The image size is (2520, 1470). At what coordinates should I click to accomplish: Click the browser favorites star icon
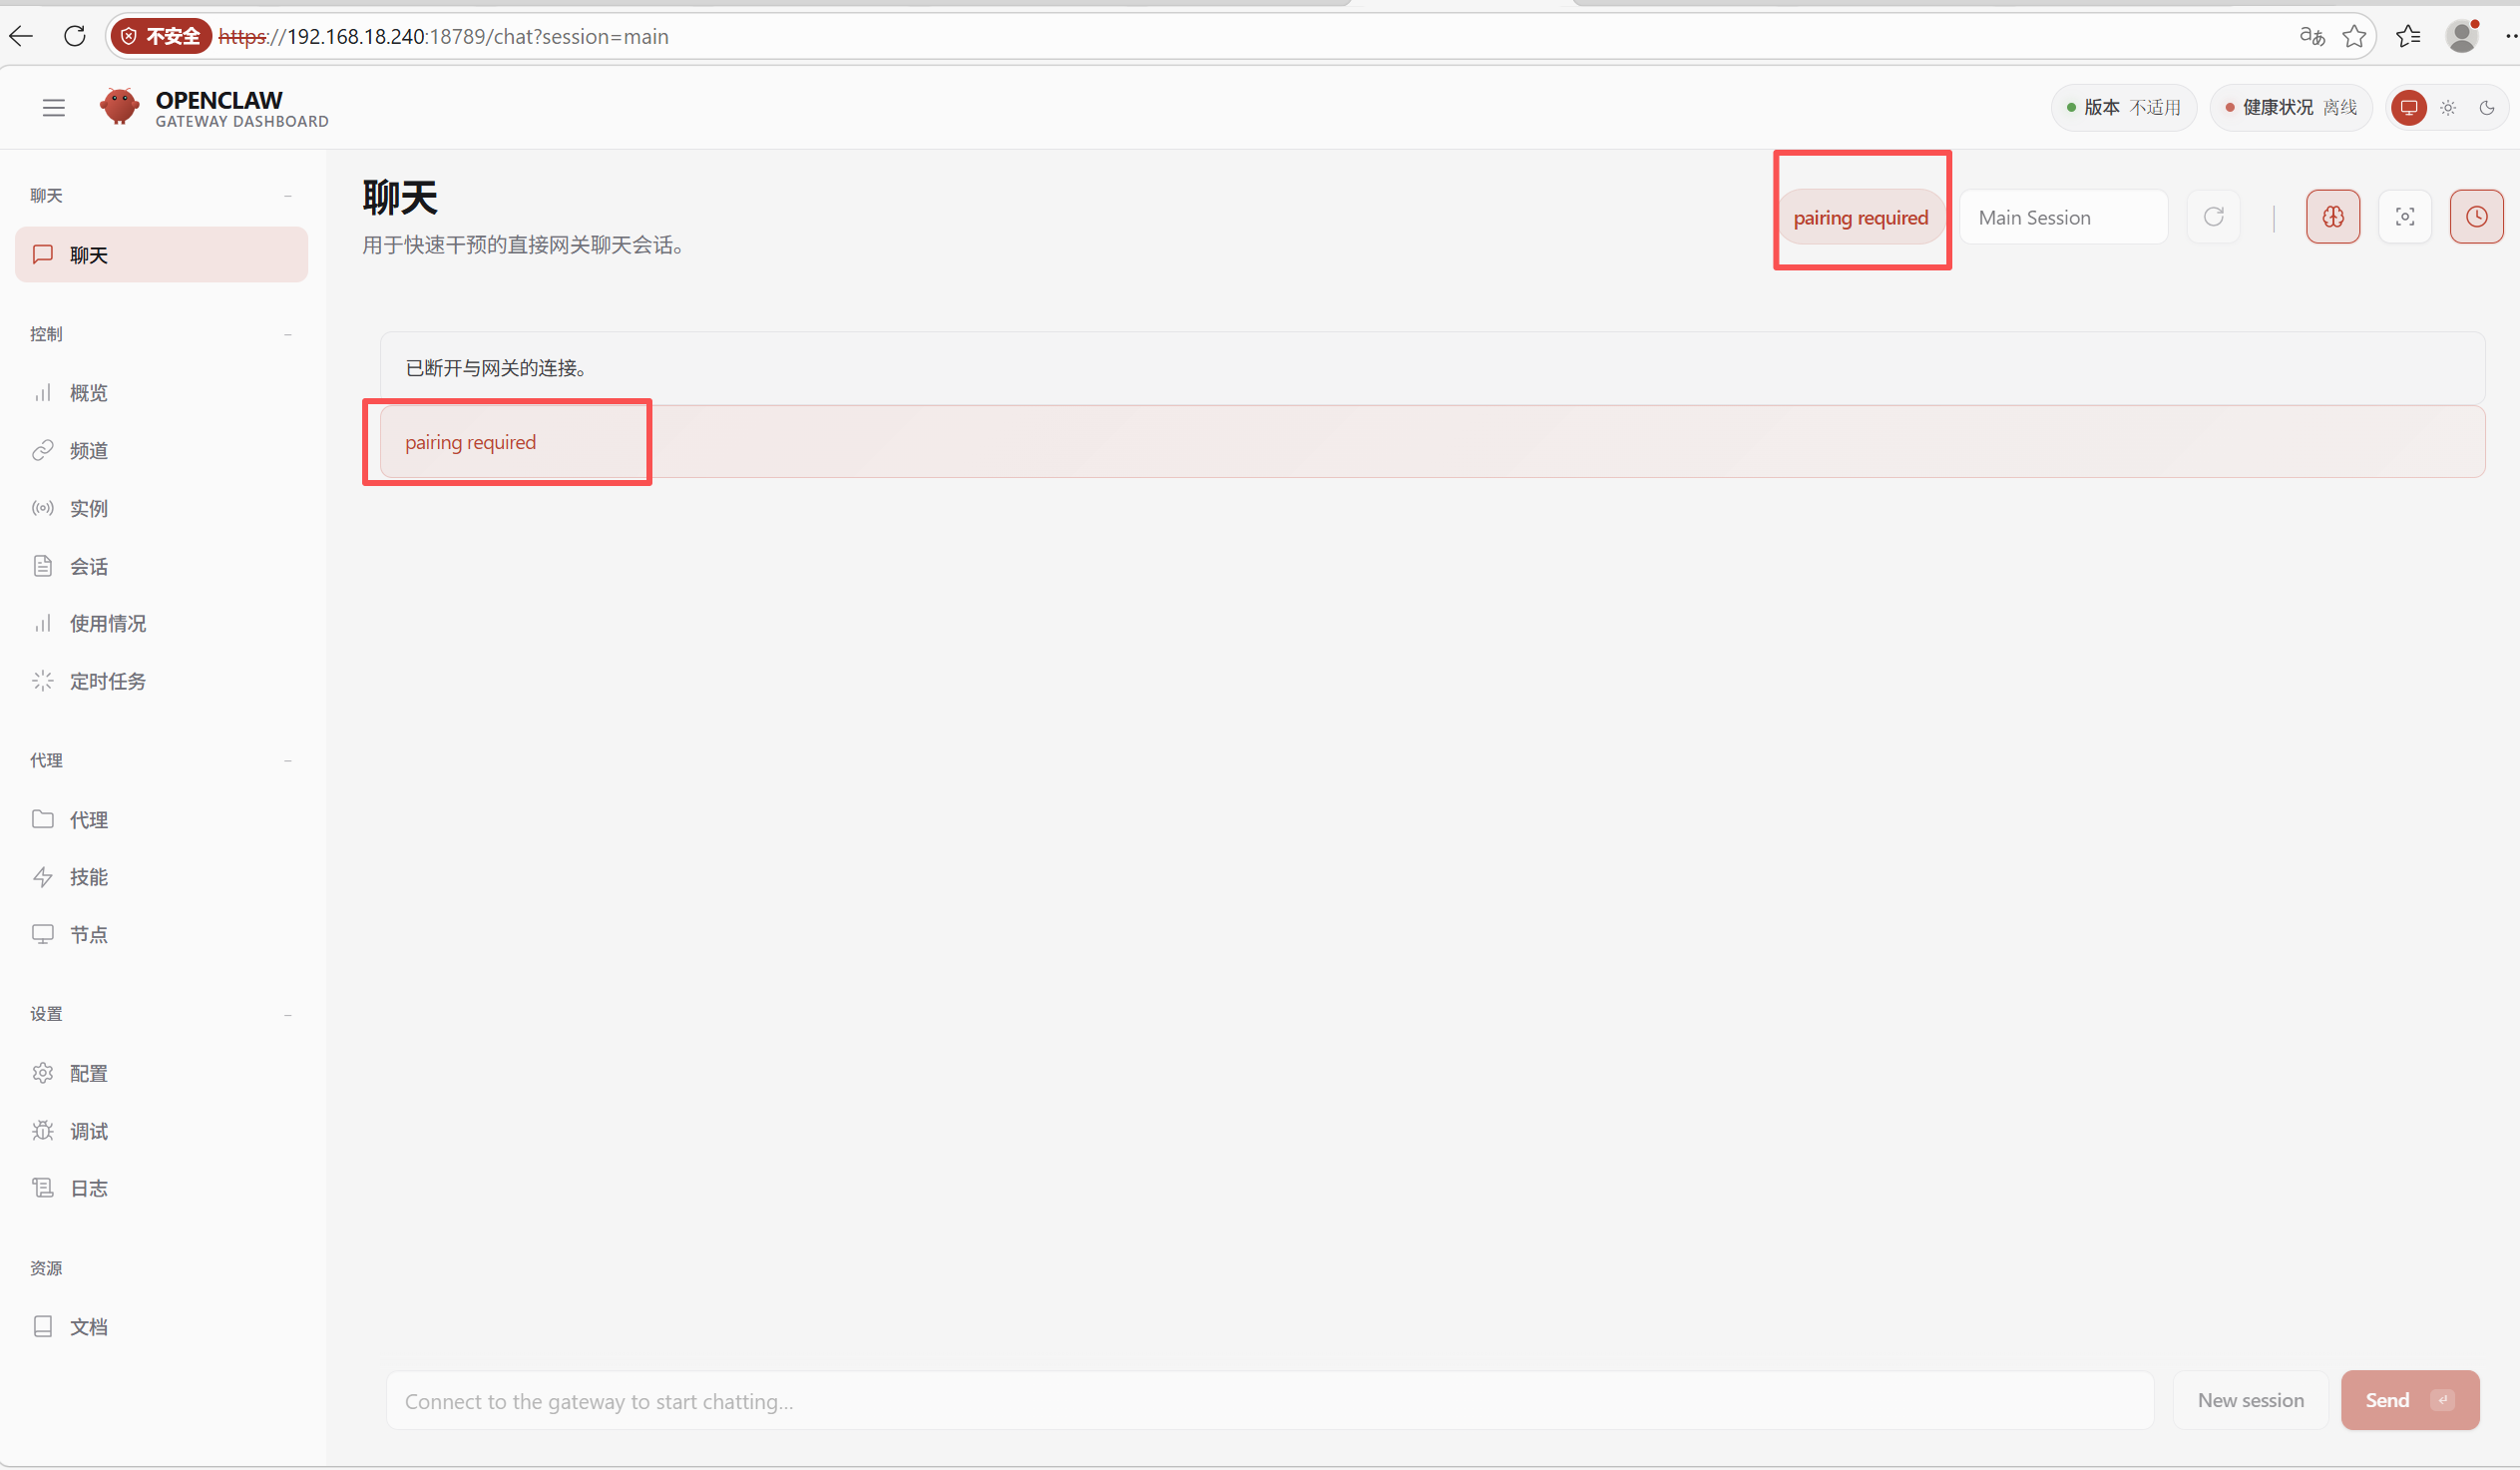(2354, 37)
